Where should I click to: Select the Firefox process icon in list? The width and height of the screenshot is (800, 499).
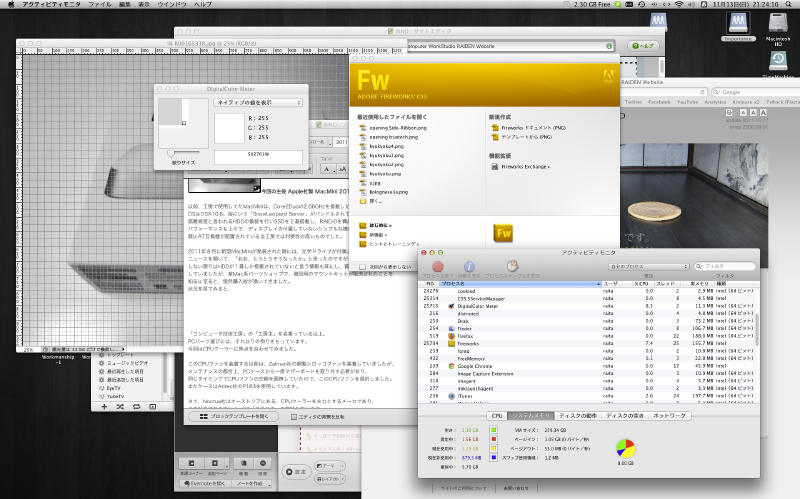(x=451, y=336)
